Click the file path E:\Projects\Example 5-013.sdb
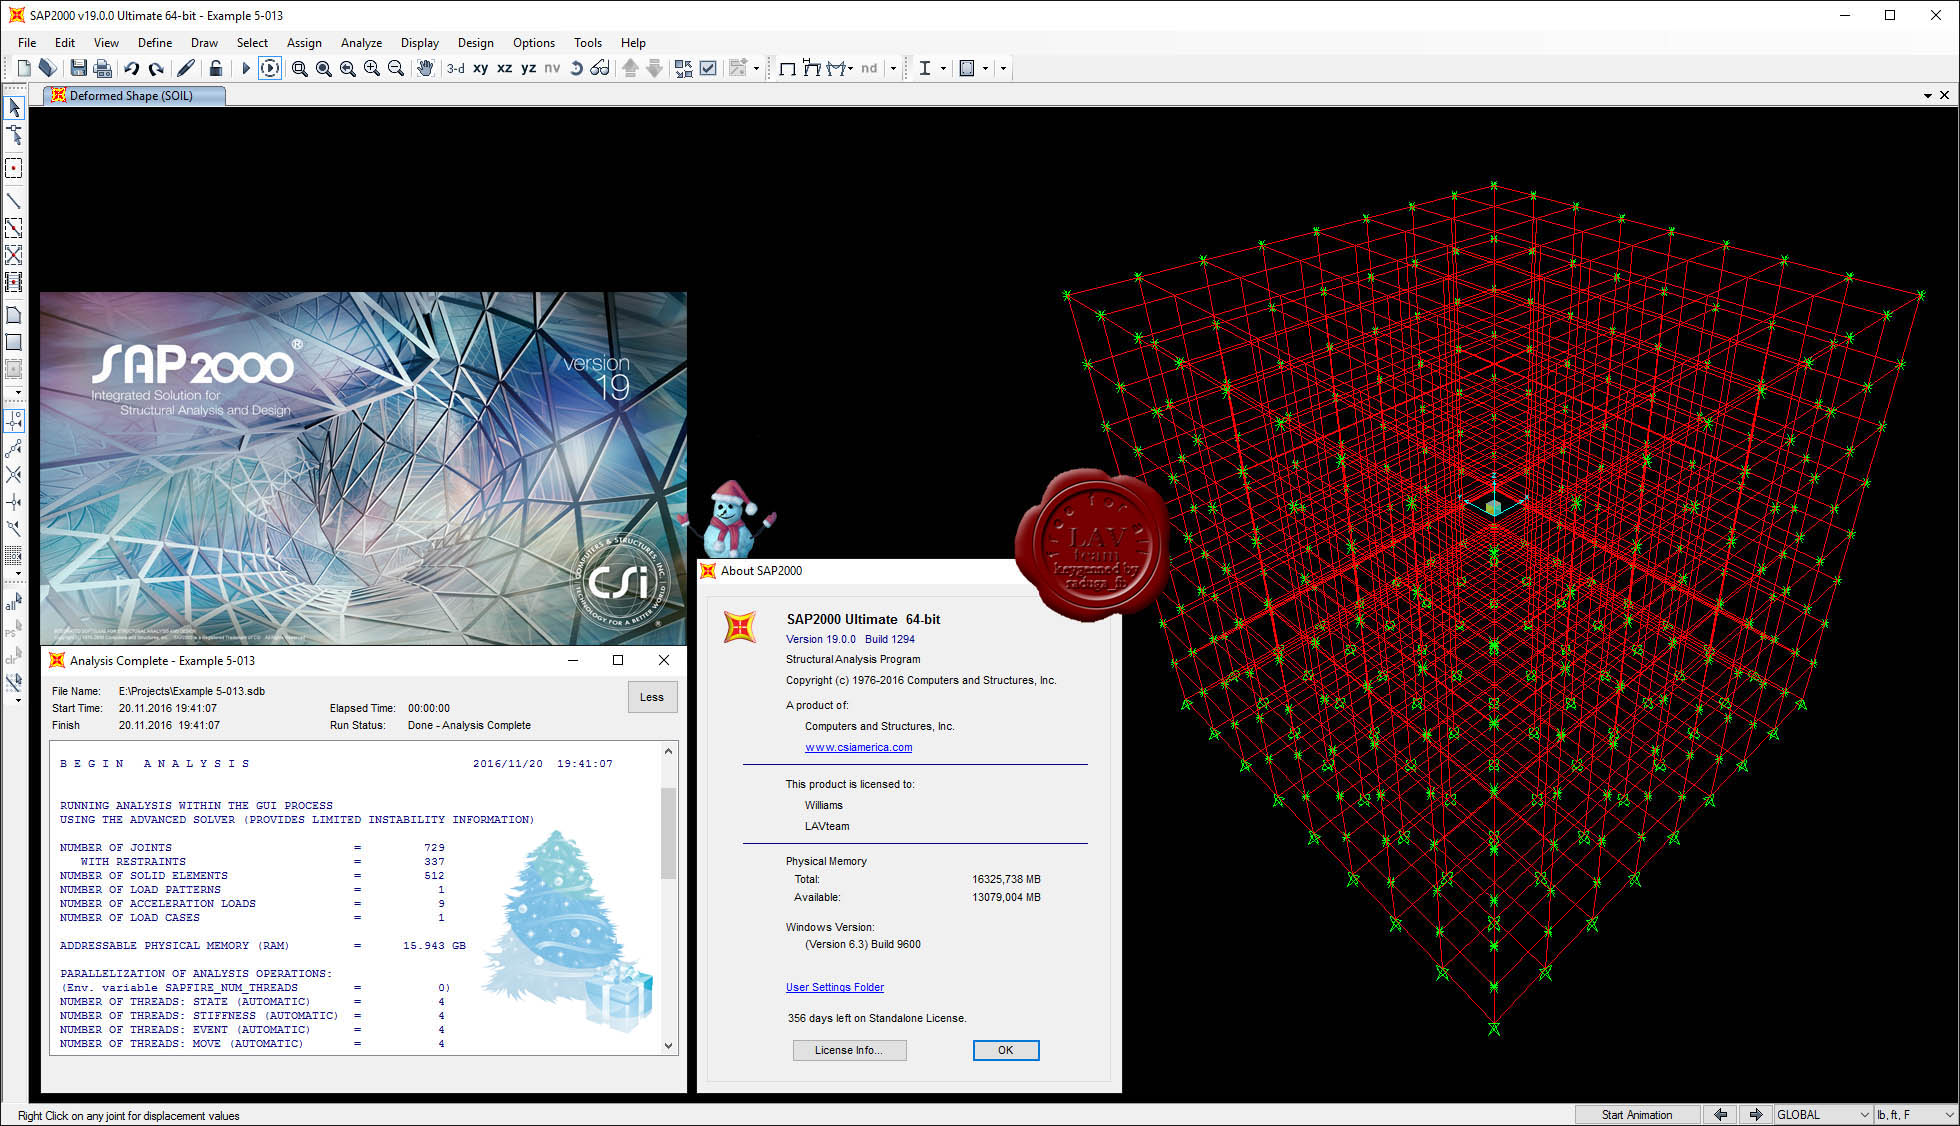1960x1126 pixels. [192, 691]
